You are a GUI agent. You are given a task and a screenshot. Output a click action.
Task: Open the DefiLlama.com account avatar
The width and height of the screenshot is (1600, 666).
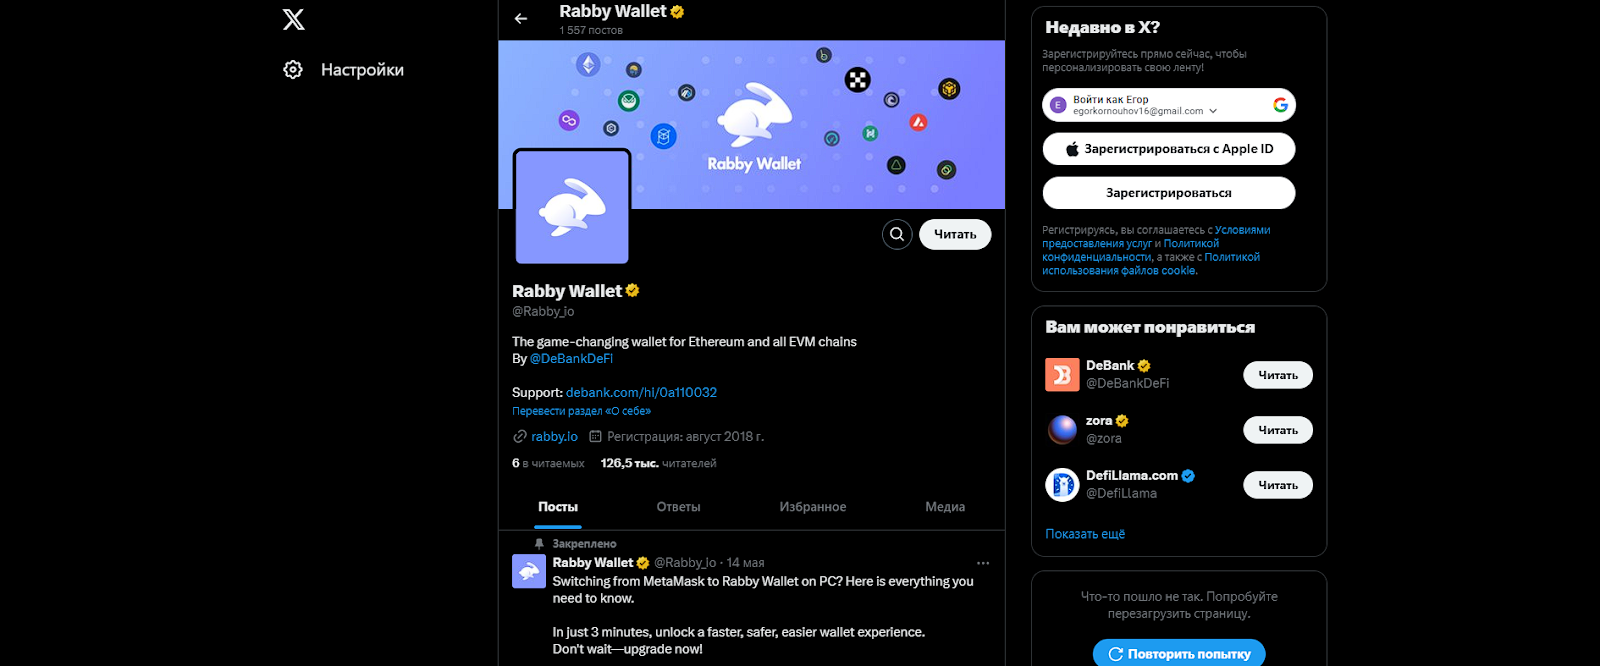[x=1062, y=484]
